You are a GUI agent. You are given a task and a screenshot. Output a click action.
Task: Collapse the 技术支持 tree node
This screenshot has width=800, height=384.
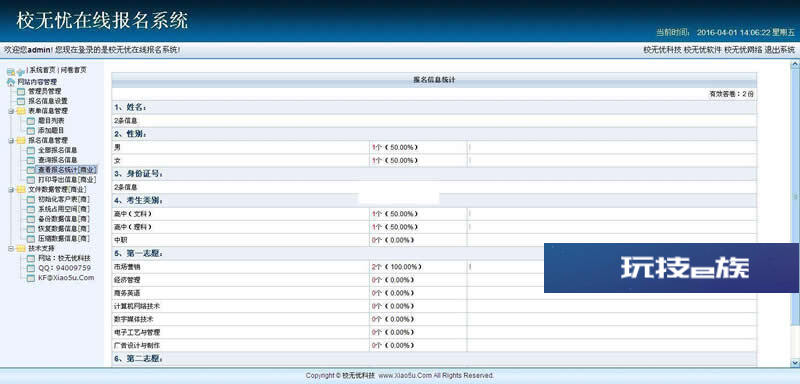11,248
